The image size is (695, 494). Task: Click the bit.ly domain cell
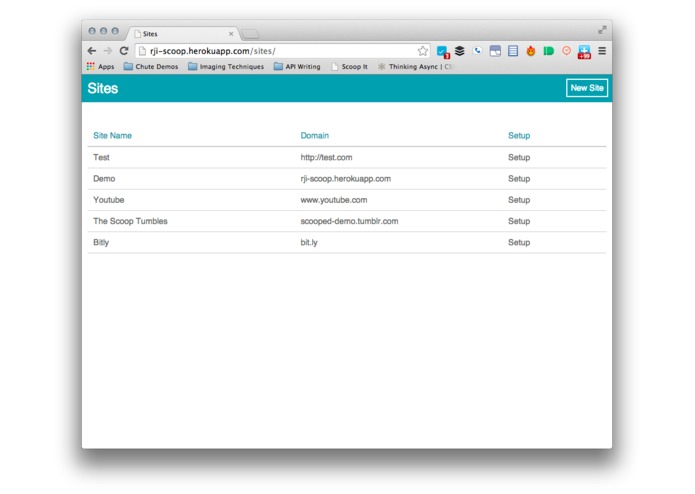309,242
